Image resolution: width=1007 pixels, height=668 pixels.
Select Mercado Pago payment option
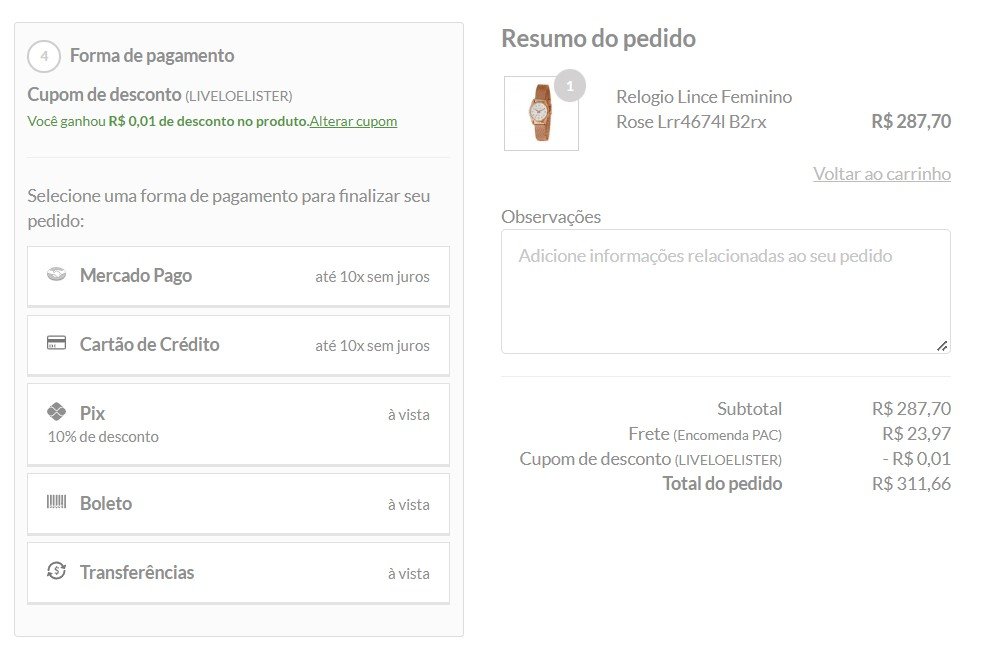pos(238,276)
